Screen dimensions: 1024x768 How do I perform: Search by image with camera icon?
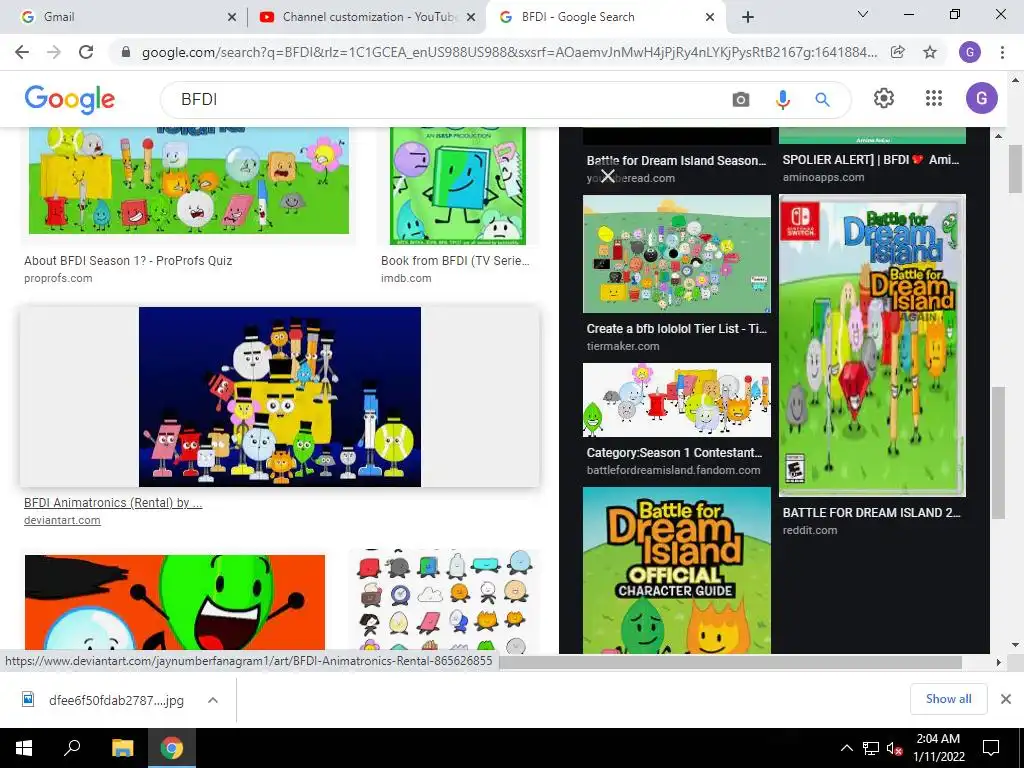coord(741,99)
